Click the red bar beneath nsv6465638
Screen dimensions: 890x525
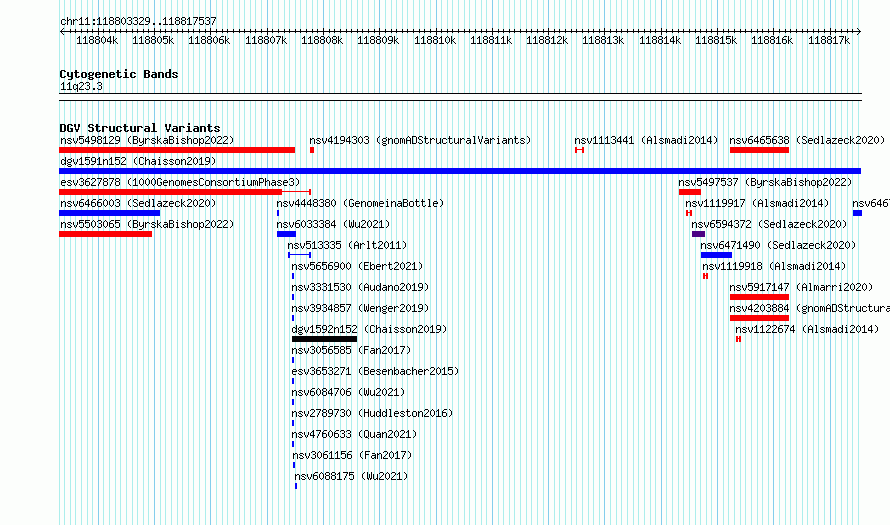(x=759, y=150)
